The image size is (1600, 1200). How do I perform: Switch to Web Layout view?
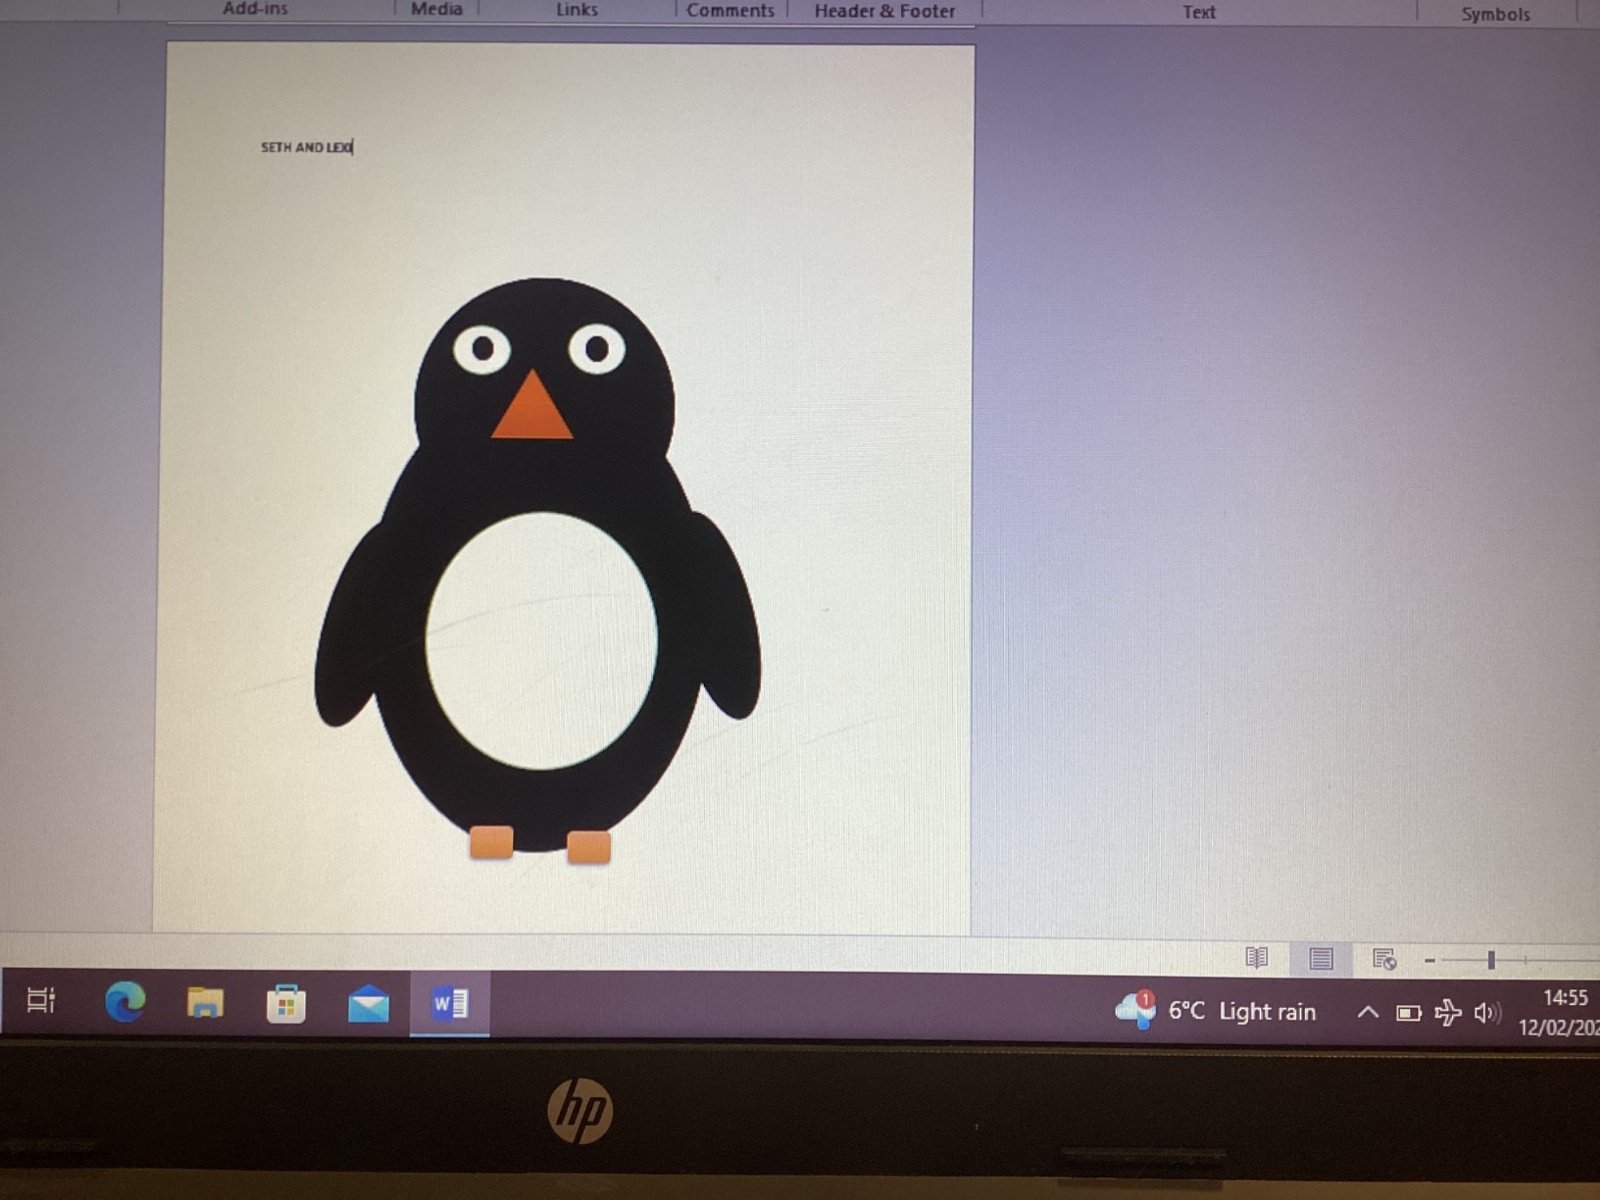1384,960
